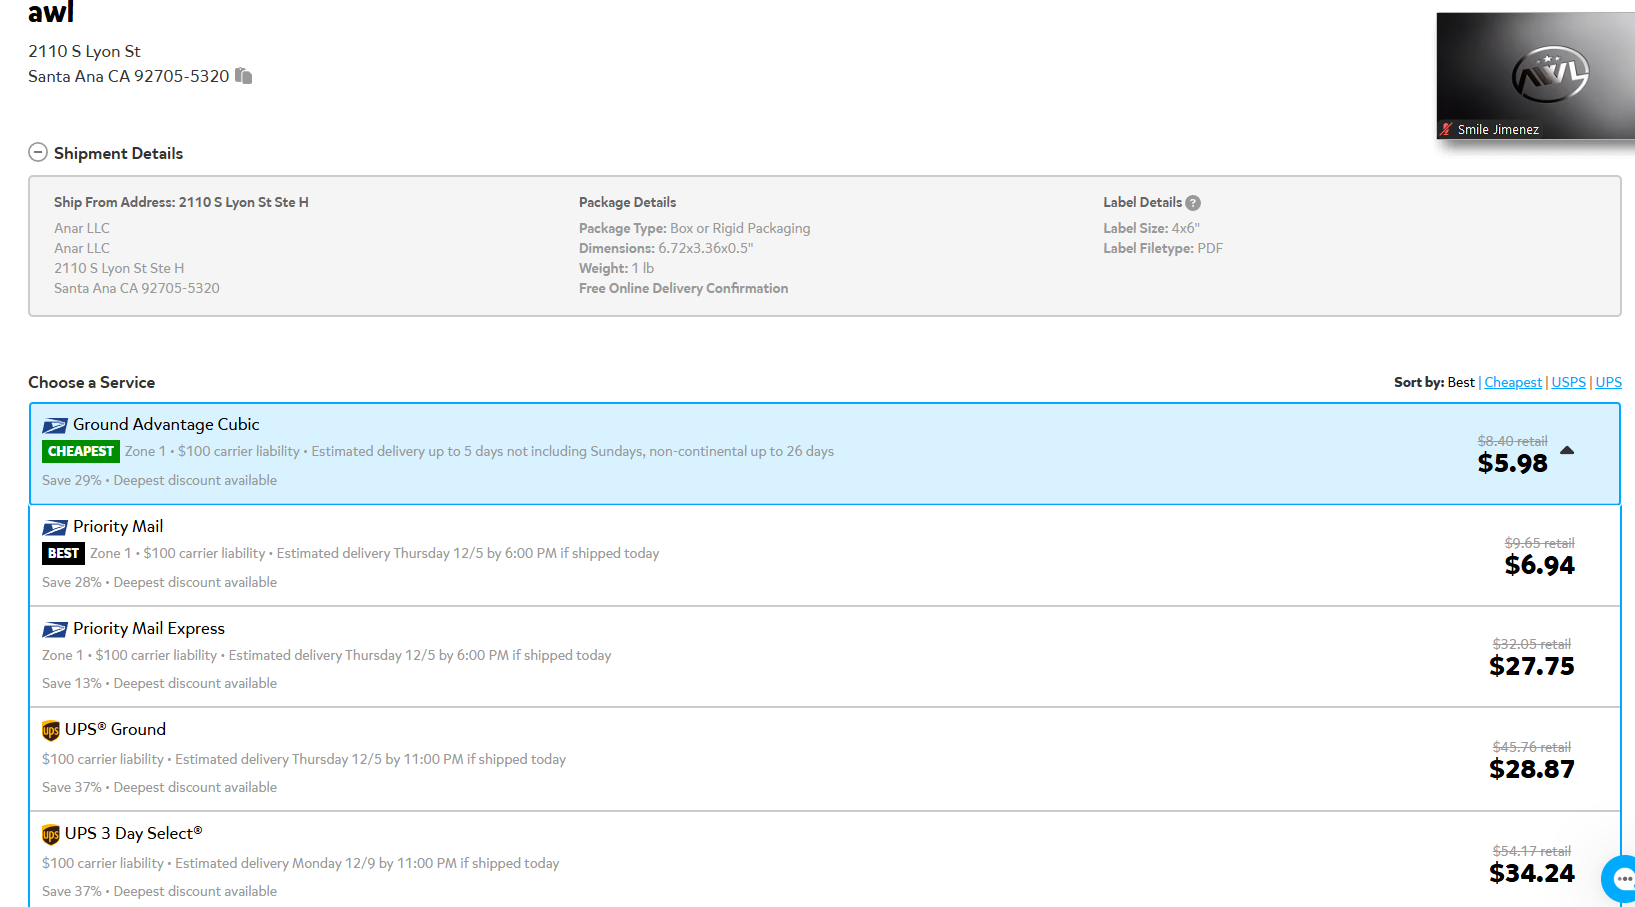Pick the UPS 3 Day Select service

(x=825, y=860)
